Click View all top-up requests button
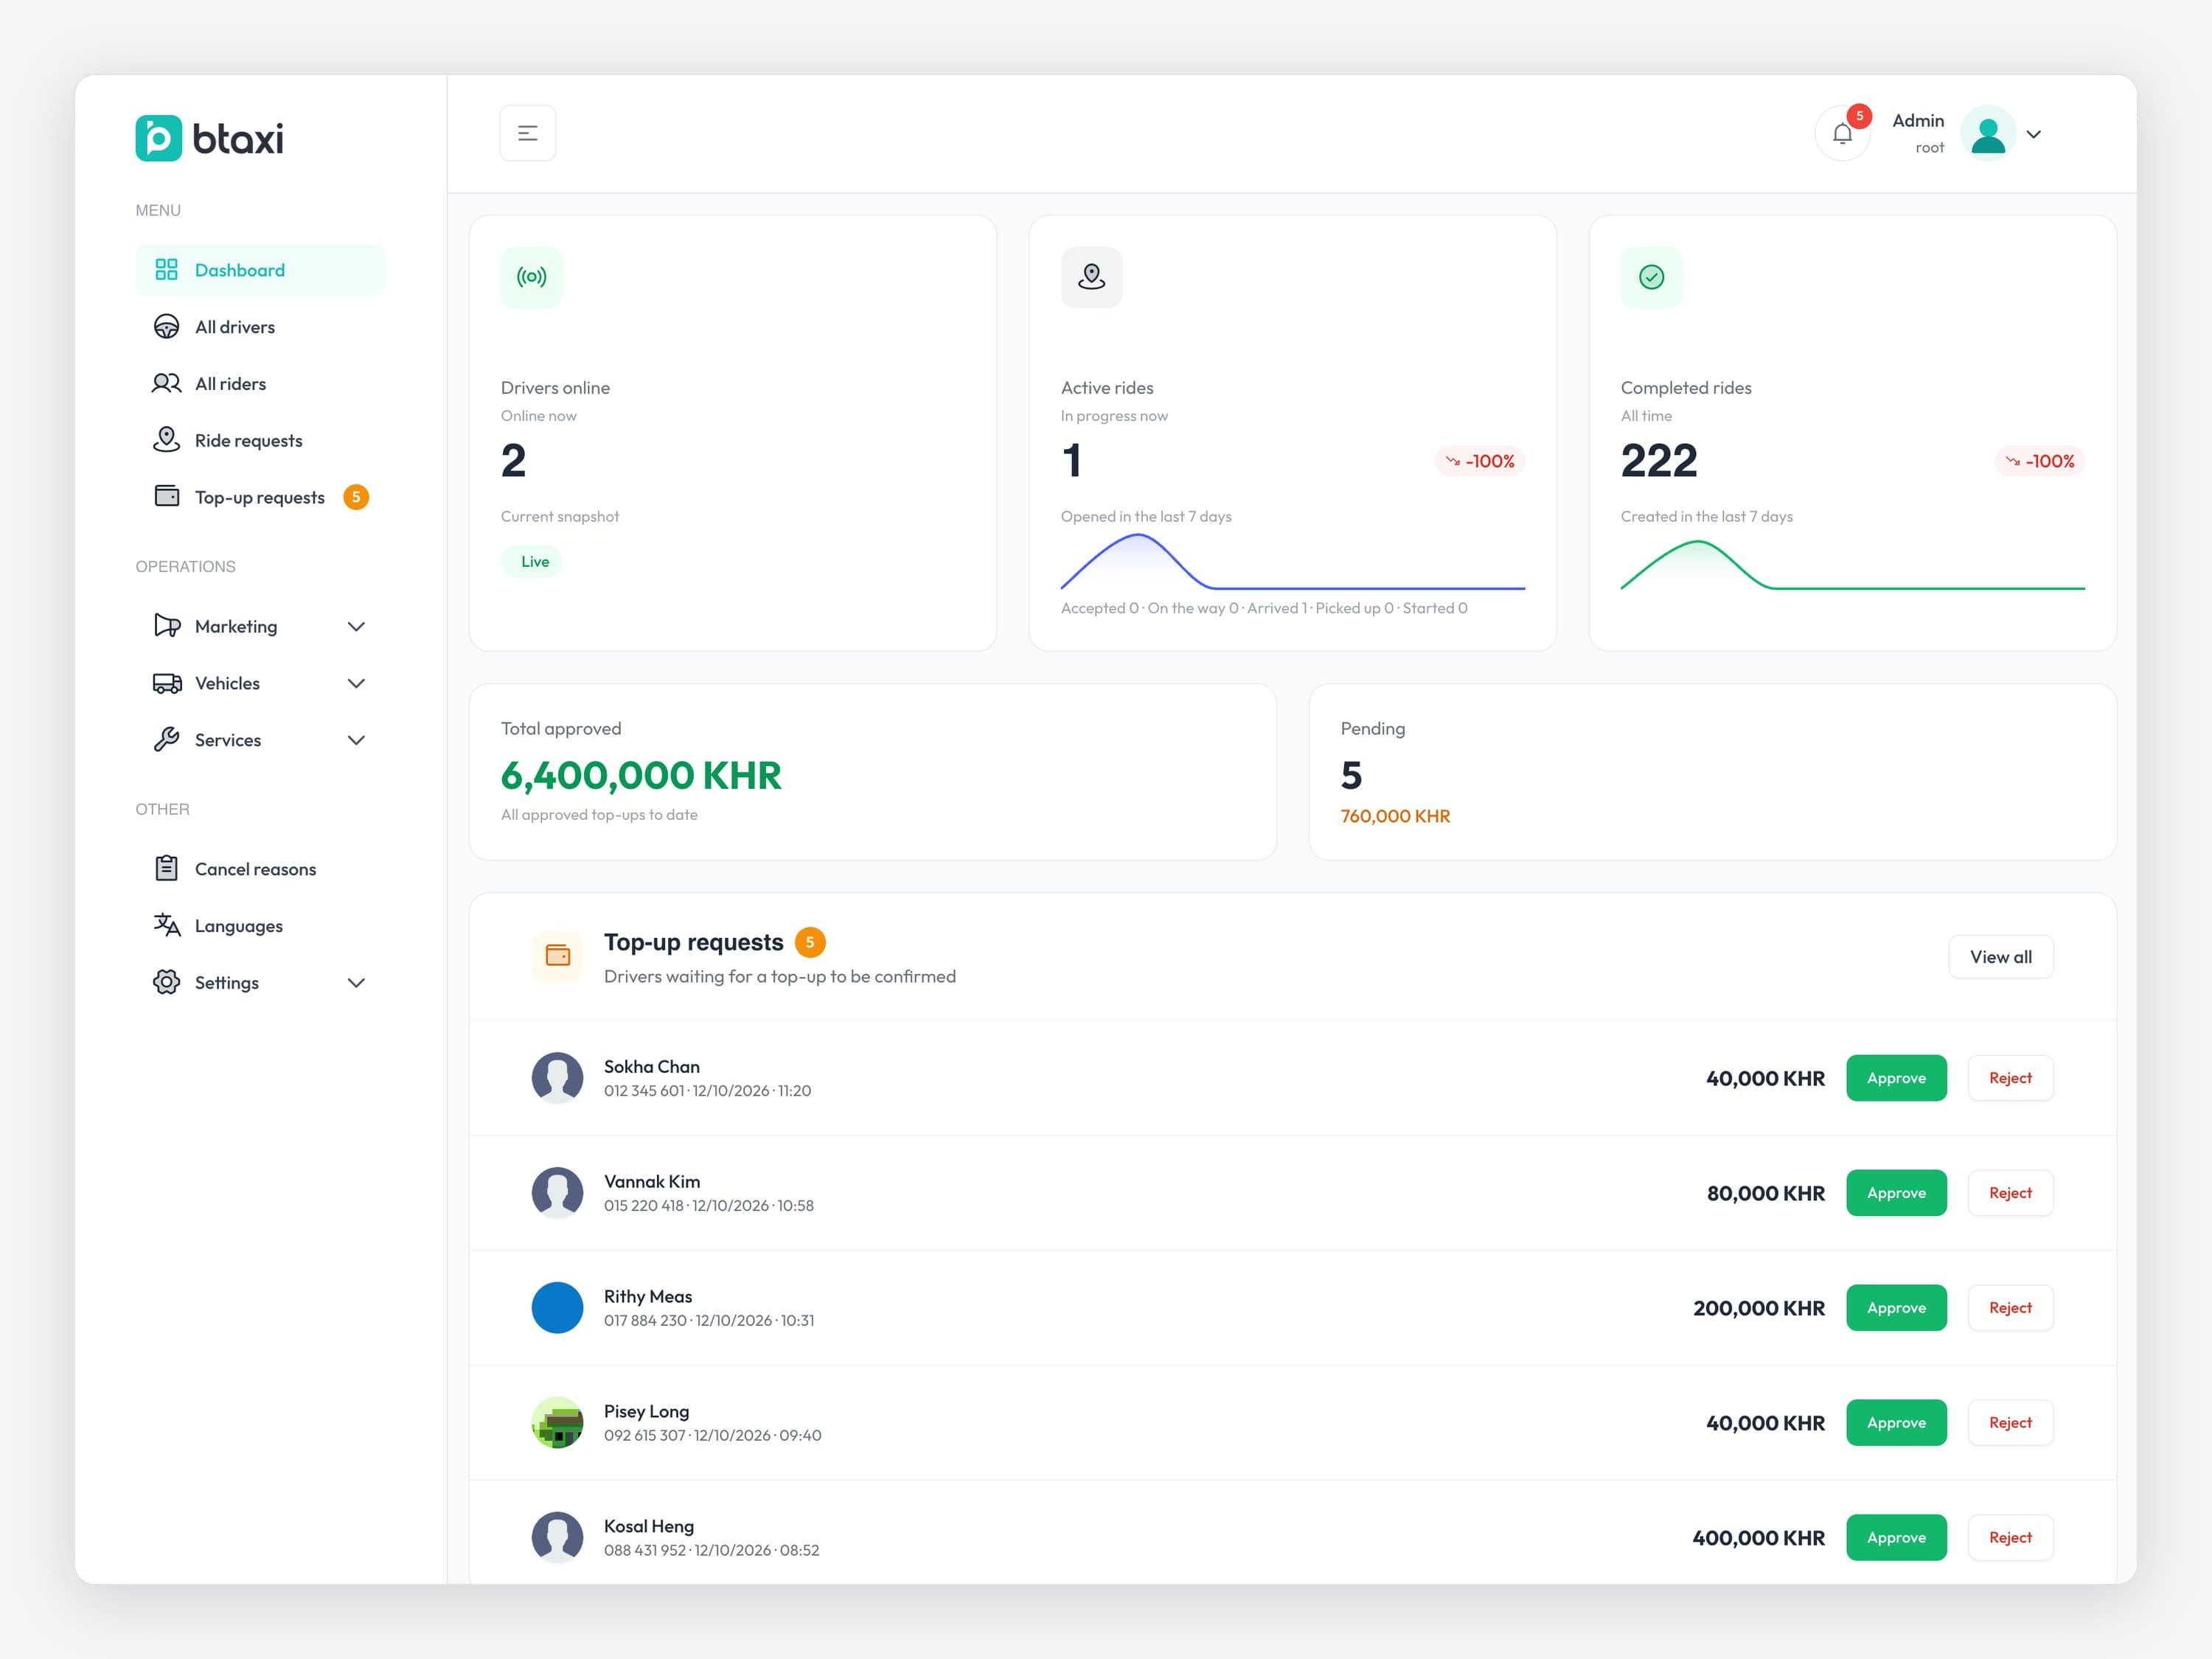 pyautogui.click(x=2000, y=957)
